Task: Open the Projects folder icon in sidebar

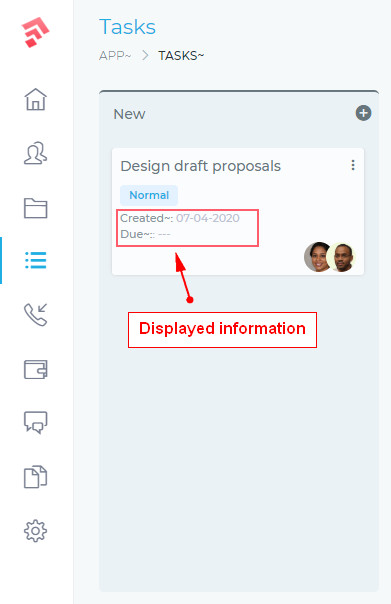Action: [36, 208]
